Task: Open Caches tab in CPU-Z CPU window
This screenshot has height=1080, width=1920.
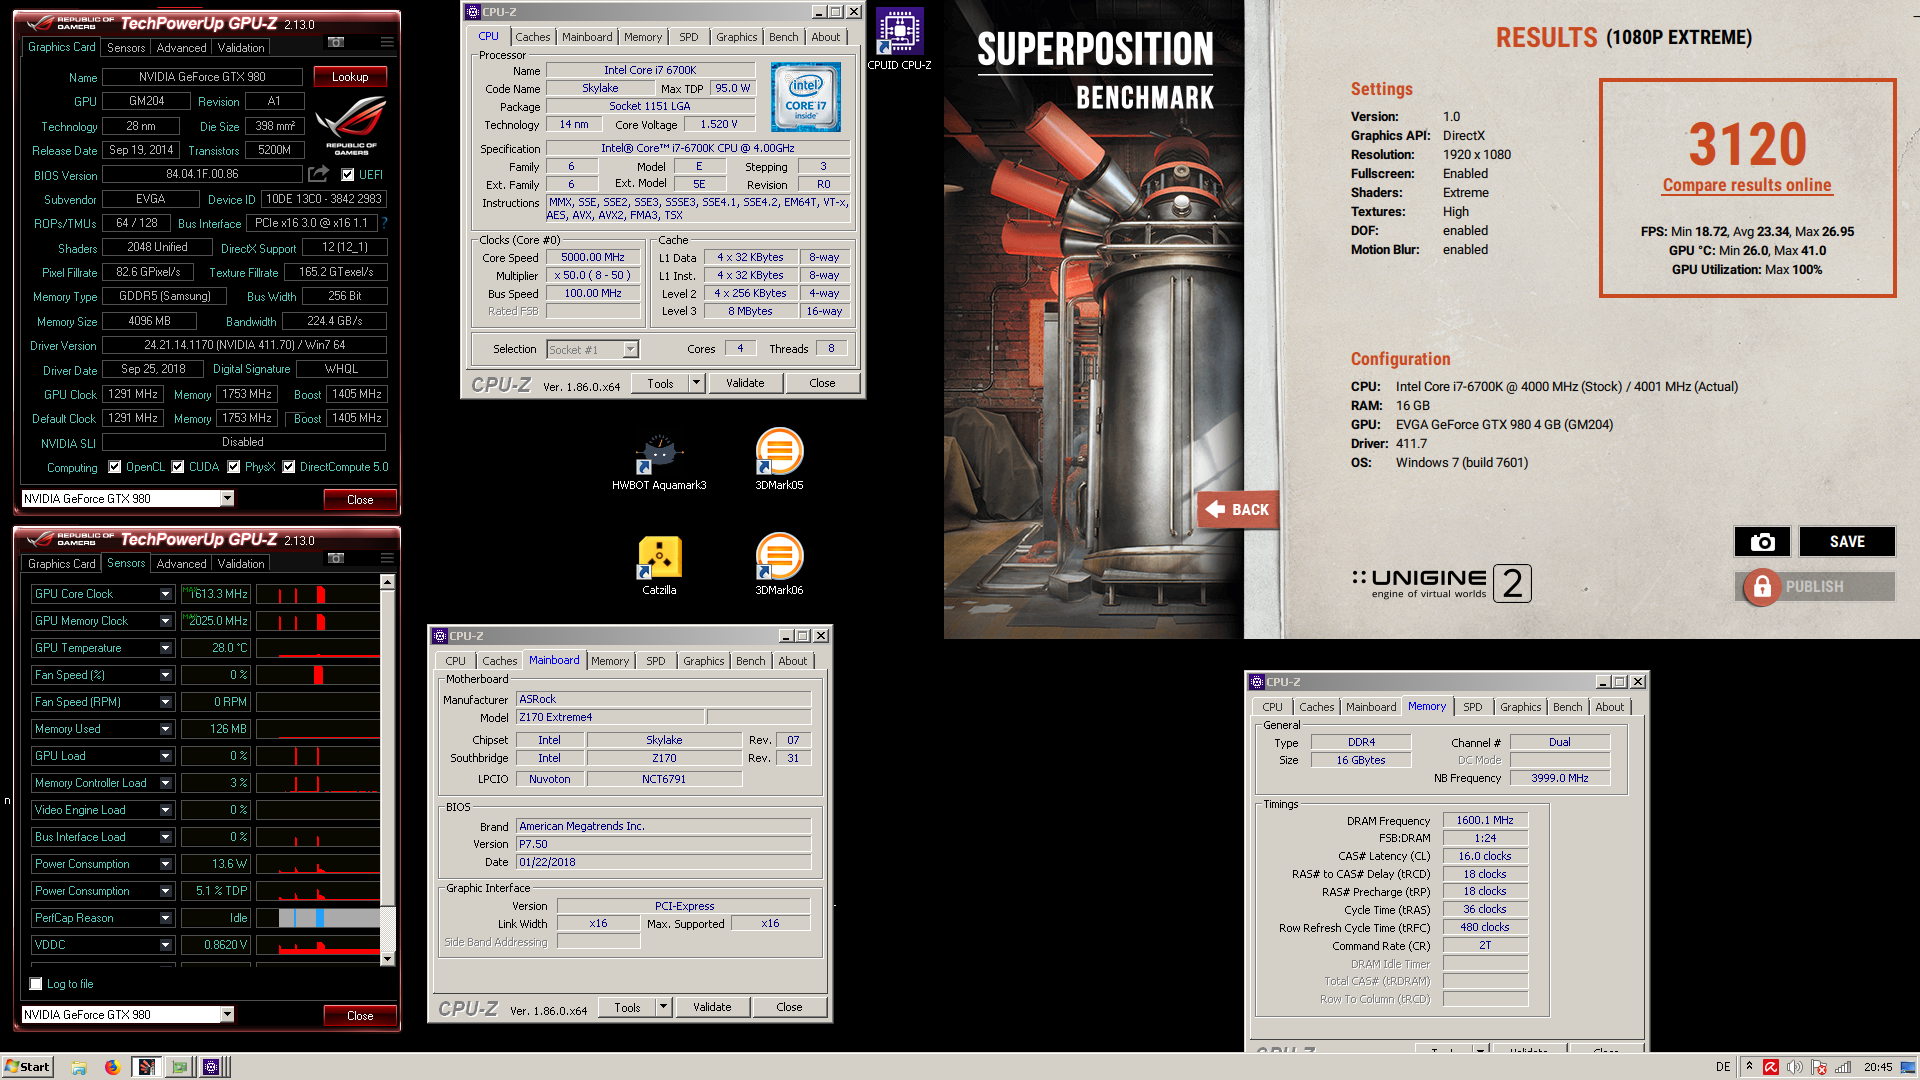Action: click(x=533, y=37)
